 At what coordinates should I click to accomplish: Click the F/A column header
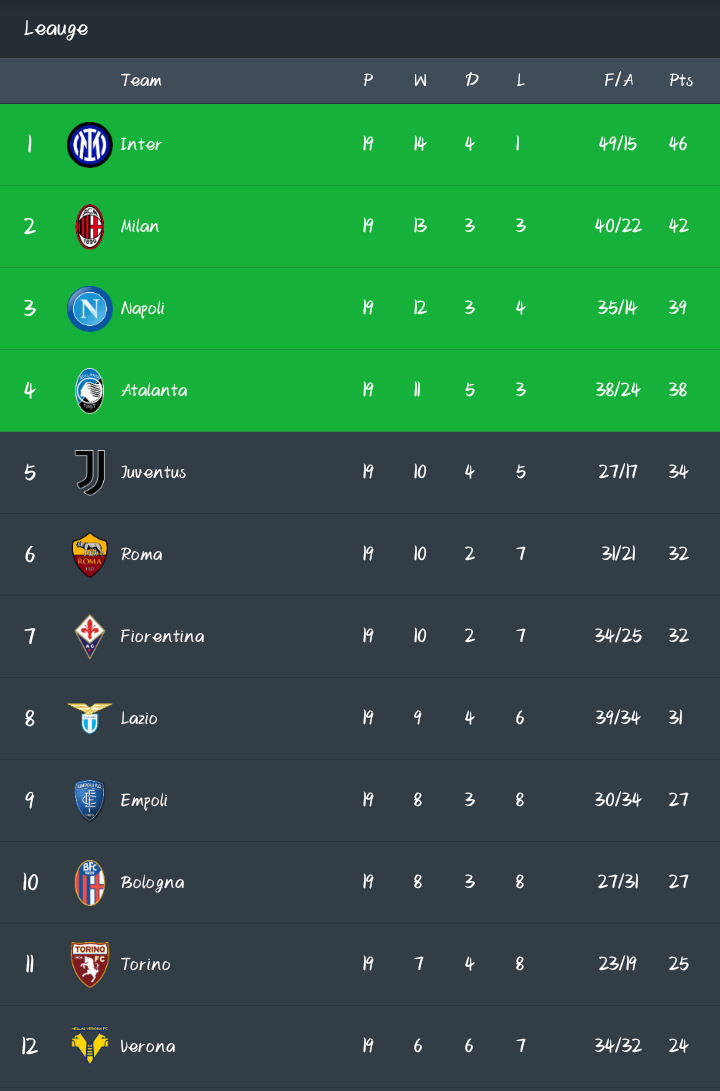click(x=618, y=81)
